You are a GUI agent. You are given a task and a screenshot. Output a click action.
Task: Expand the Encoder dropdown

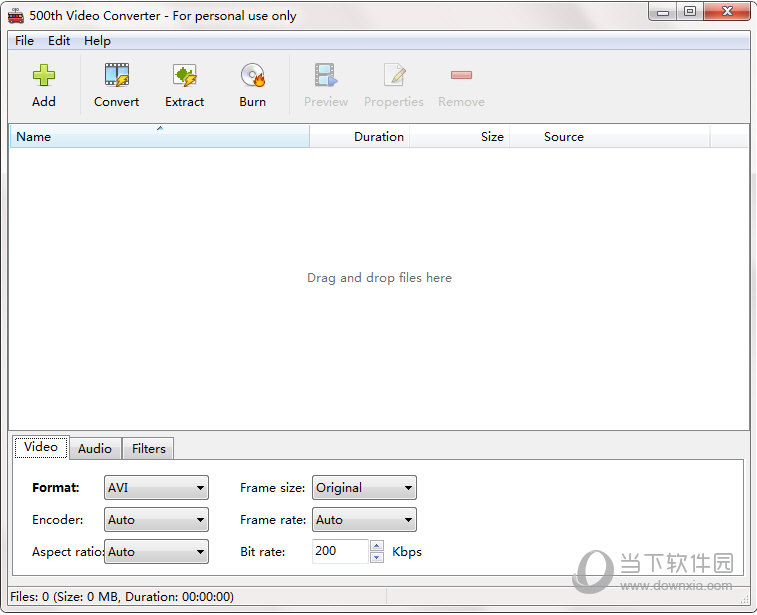click(x=156, y=520)
